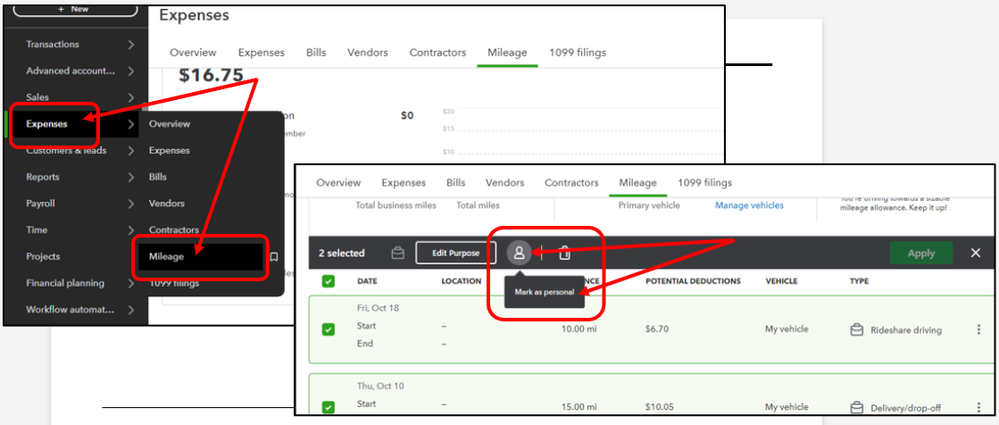The width and height of the screenshot is (999, 425).
Task: Close the selection bar with the X
Action: tap(975, 253)
